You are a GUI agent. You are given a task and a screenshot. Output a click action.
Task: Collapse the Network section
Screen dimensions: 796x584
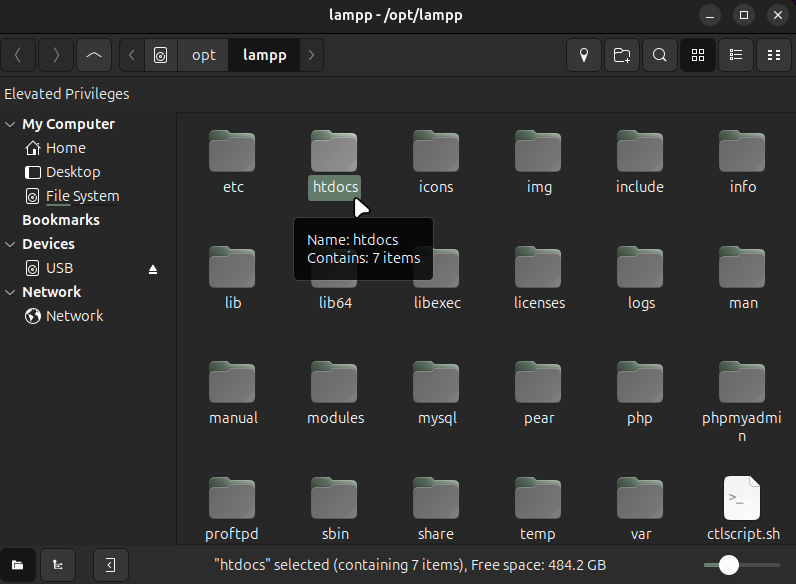[x=10, y=292]
